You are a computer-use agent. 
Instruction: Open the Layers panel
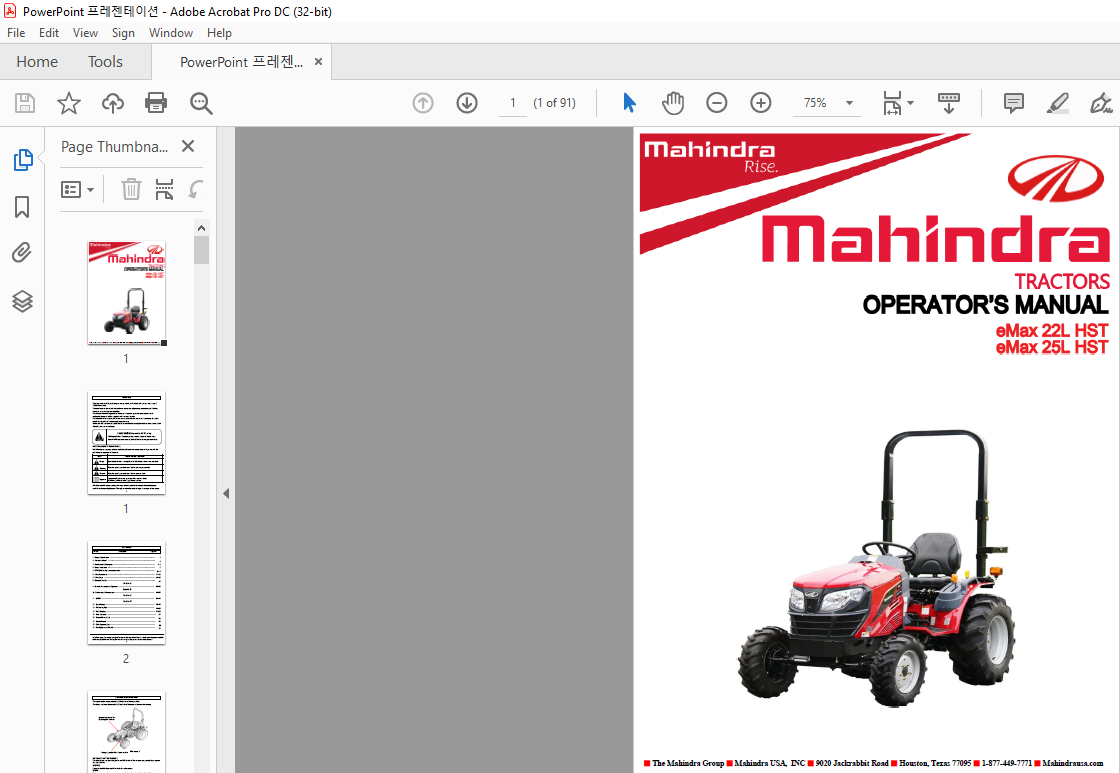pos(22,301)
